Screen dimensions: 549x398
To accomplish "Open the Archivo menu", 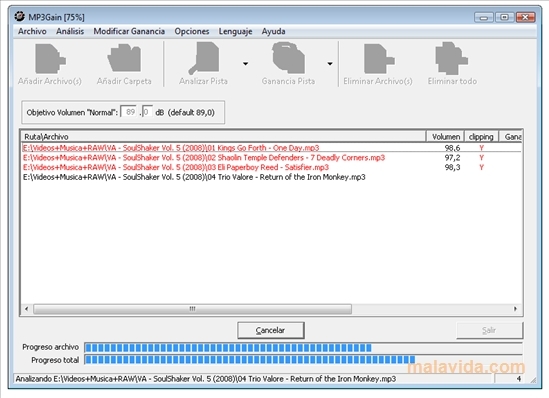I will pos(32,32).
